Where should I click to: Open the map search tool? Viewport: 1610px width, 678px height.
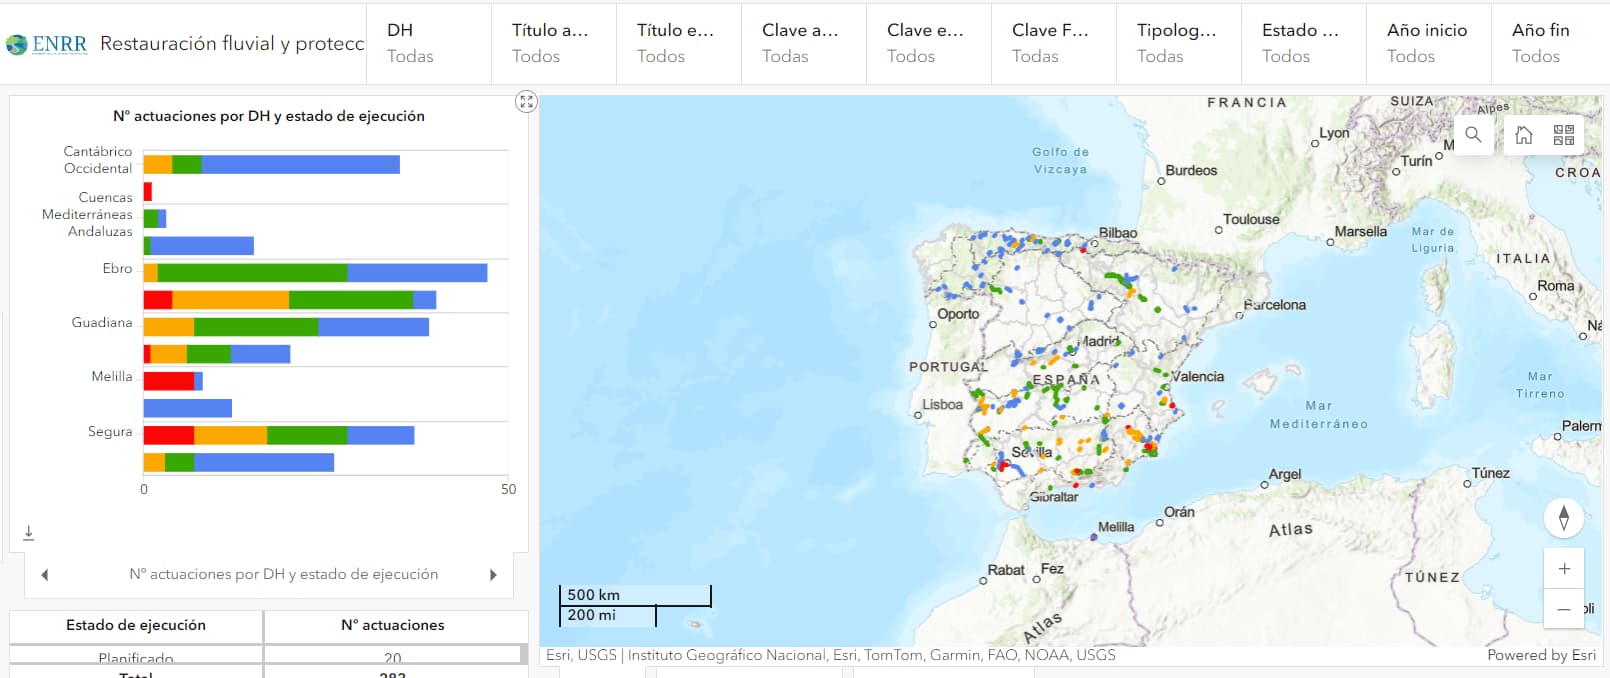1473,135
